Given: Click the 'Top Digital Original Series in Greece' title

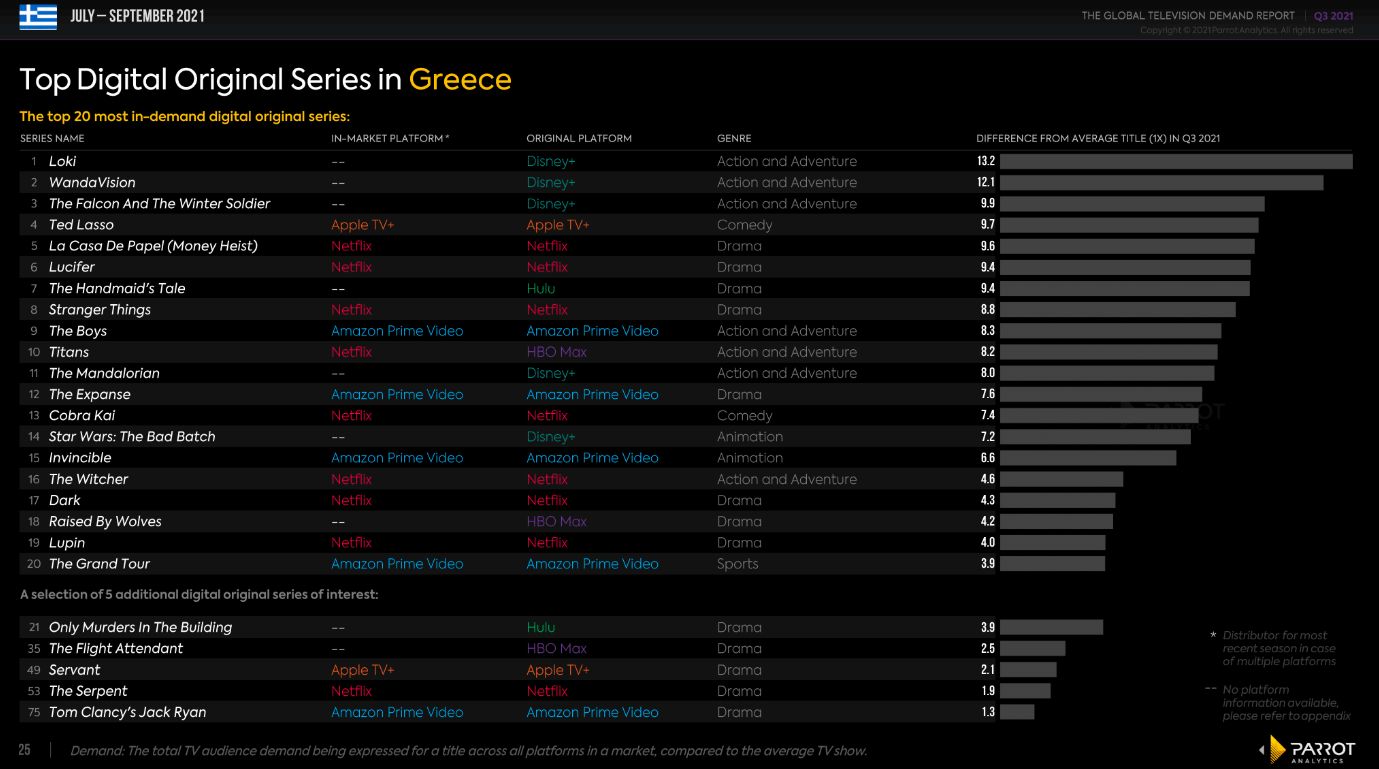Looking at the screenshot, I should pos(266,79).
